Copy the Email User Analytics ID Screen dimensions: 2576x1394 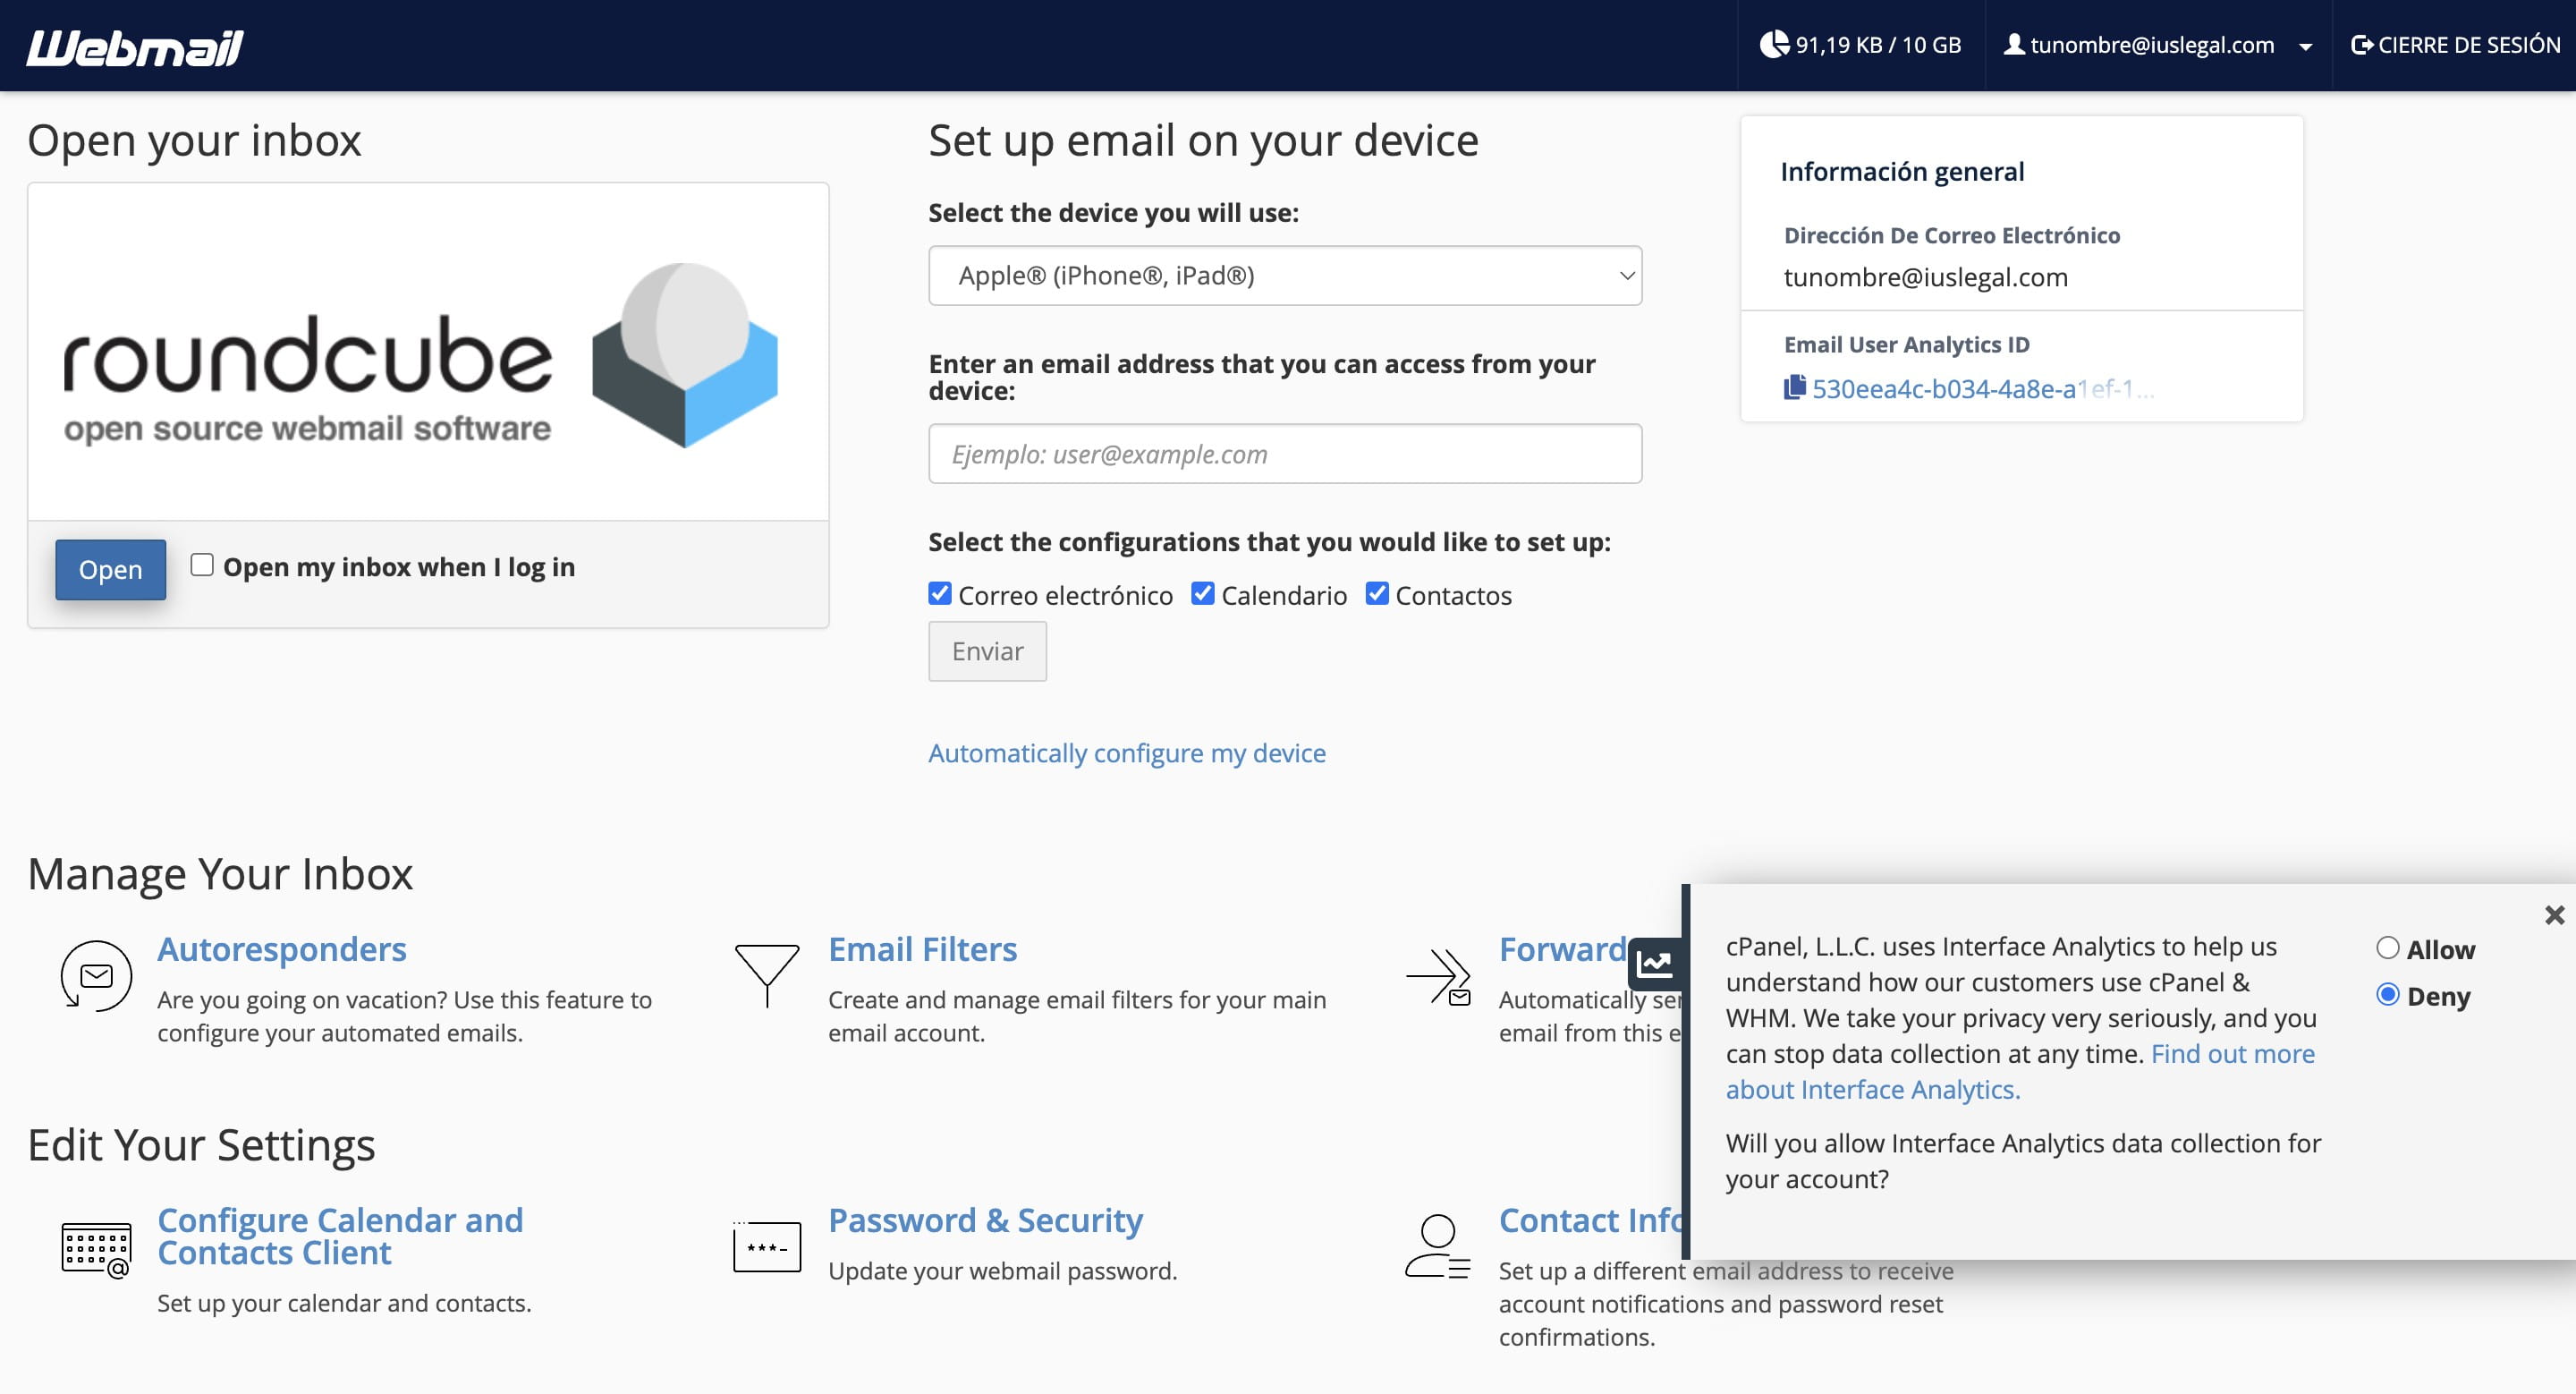[x=1794, y=388]
